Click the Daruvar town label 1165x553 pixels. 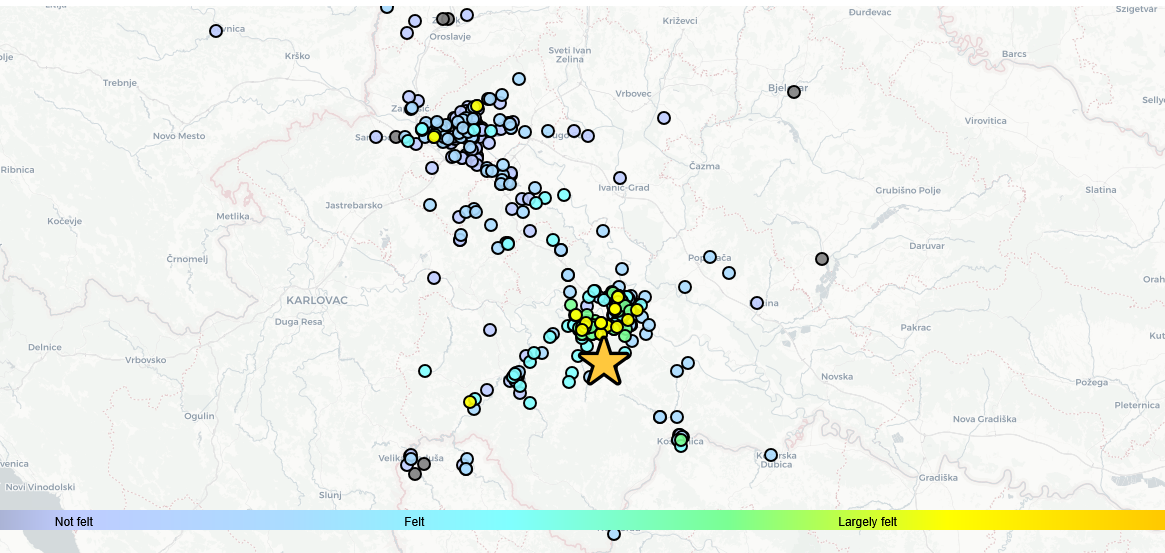click(927, 246)
